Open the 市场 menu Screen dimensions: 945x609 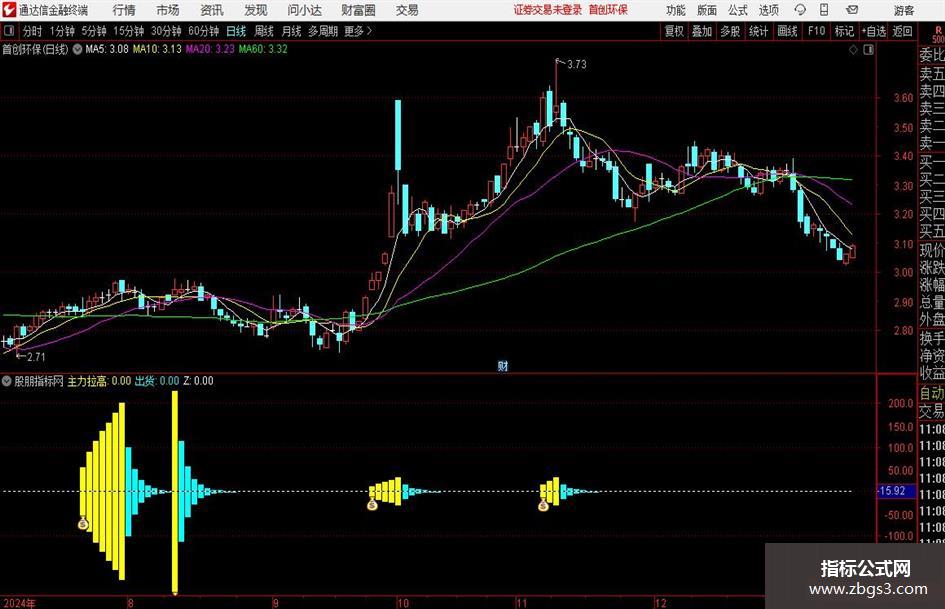pyautogui.click(x=168, y=10)
